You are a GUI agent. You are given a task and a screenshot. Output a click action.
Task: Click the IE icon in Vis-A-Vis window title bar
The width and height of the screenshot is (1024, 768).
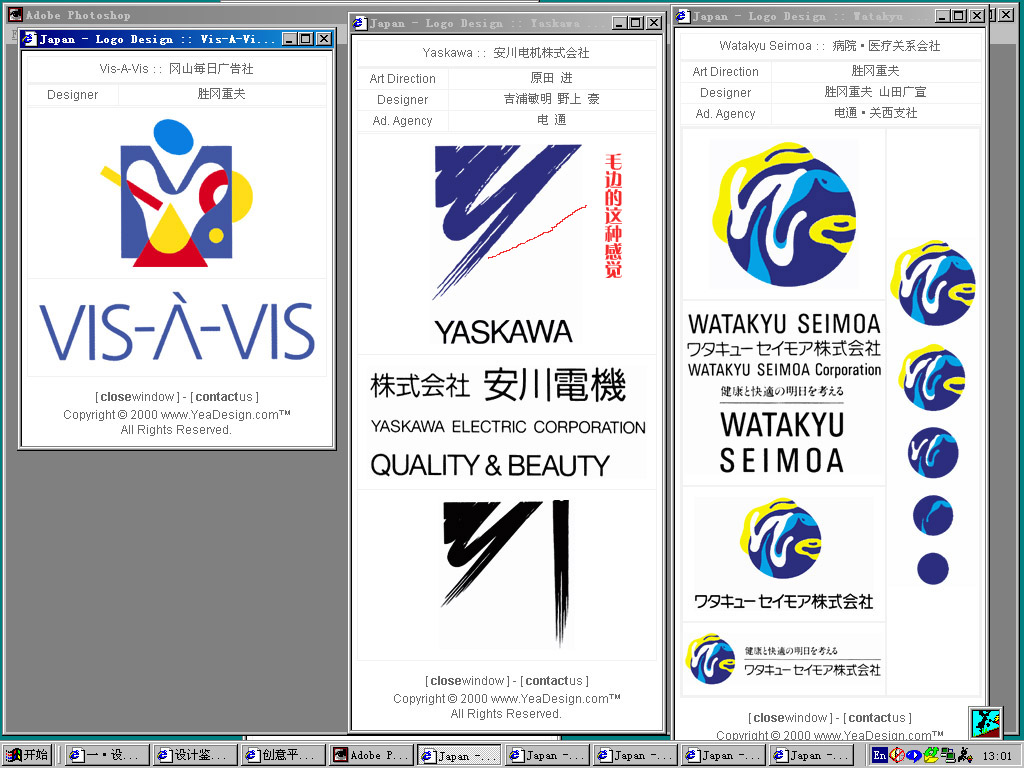30,39
